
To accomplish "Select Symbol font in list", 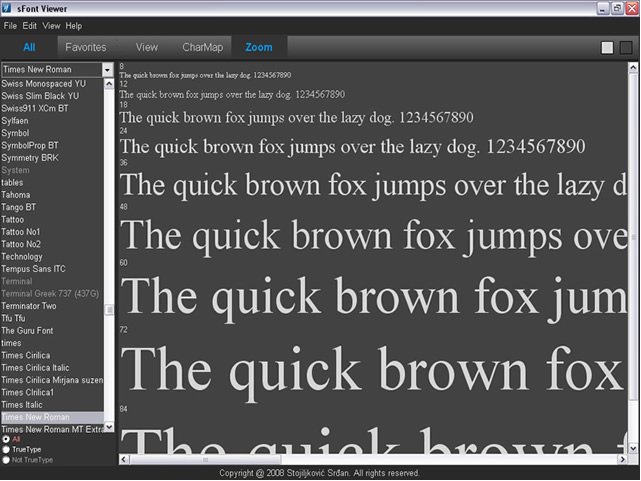I will click(x=52, y=133).
